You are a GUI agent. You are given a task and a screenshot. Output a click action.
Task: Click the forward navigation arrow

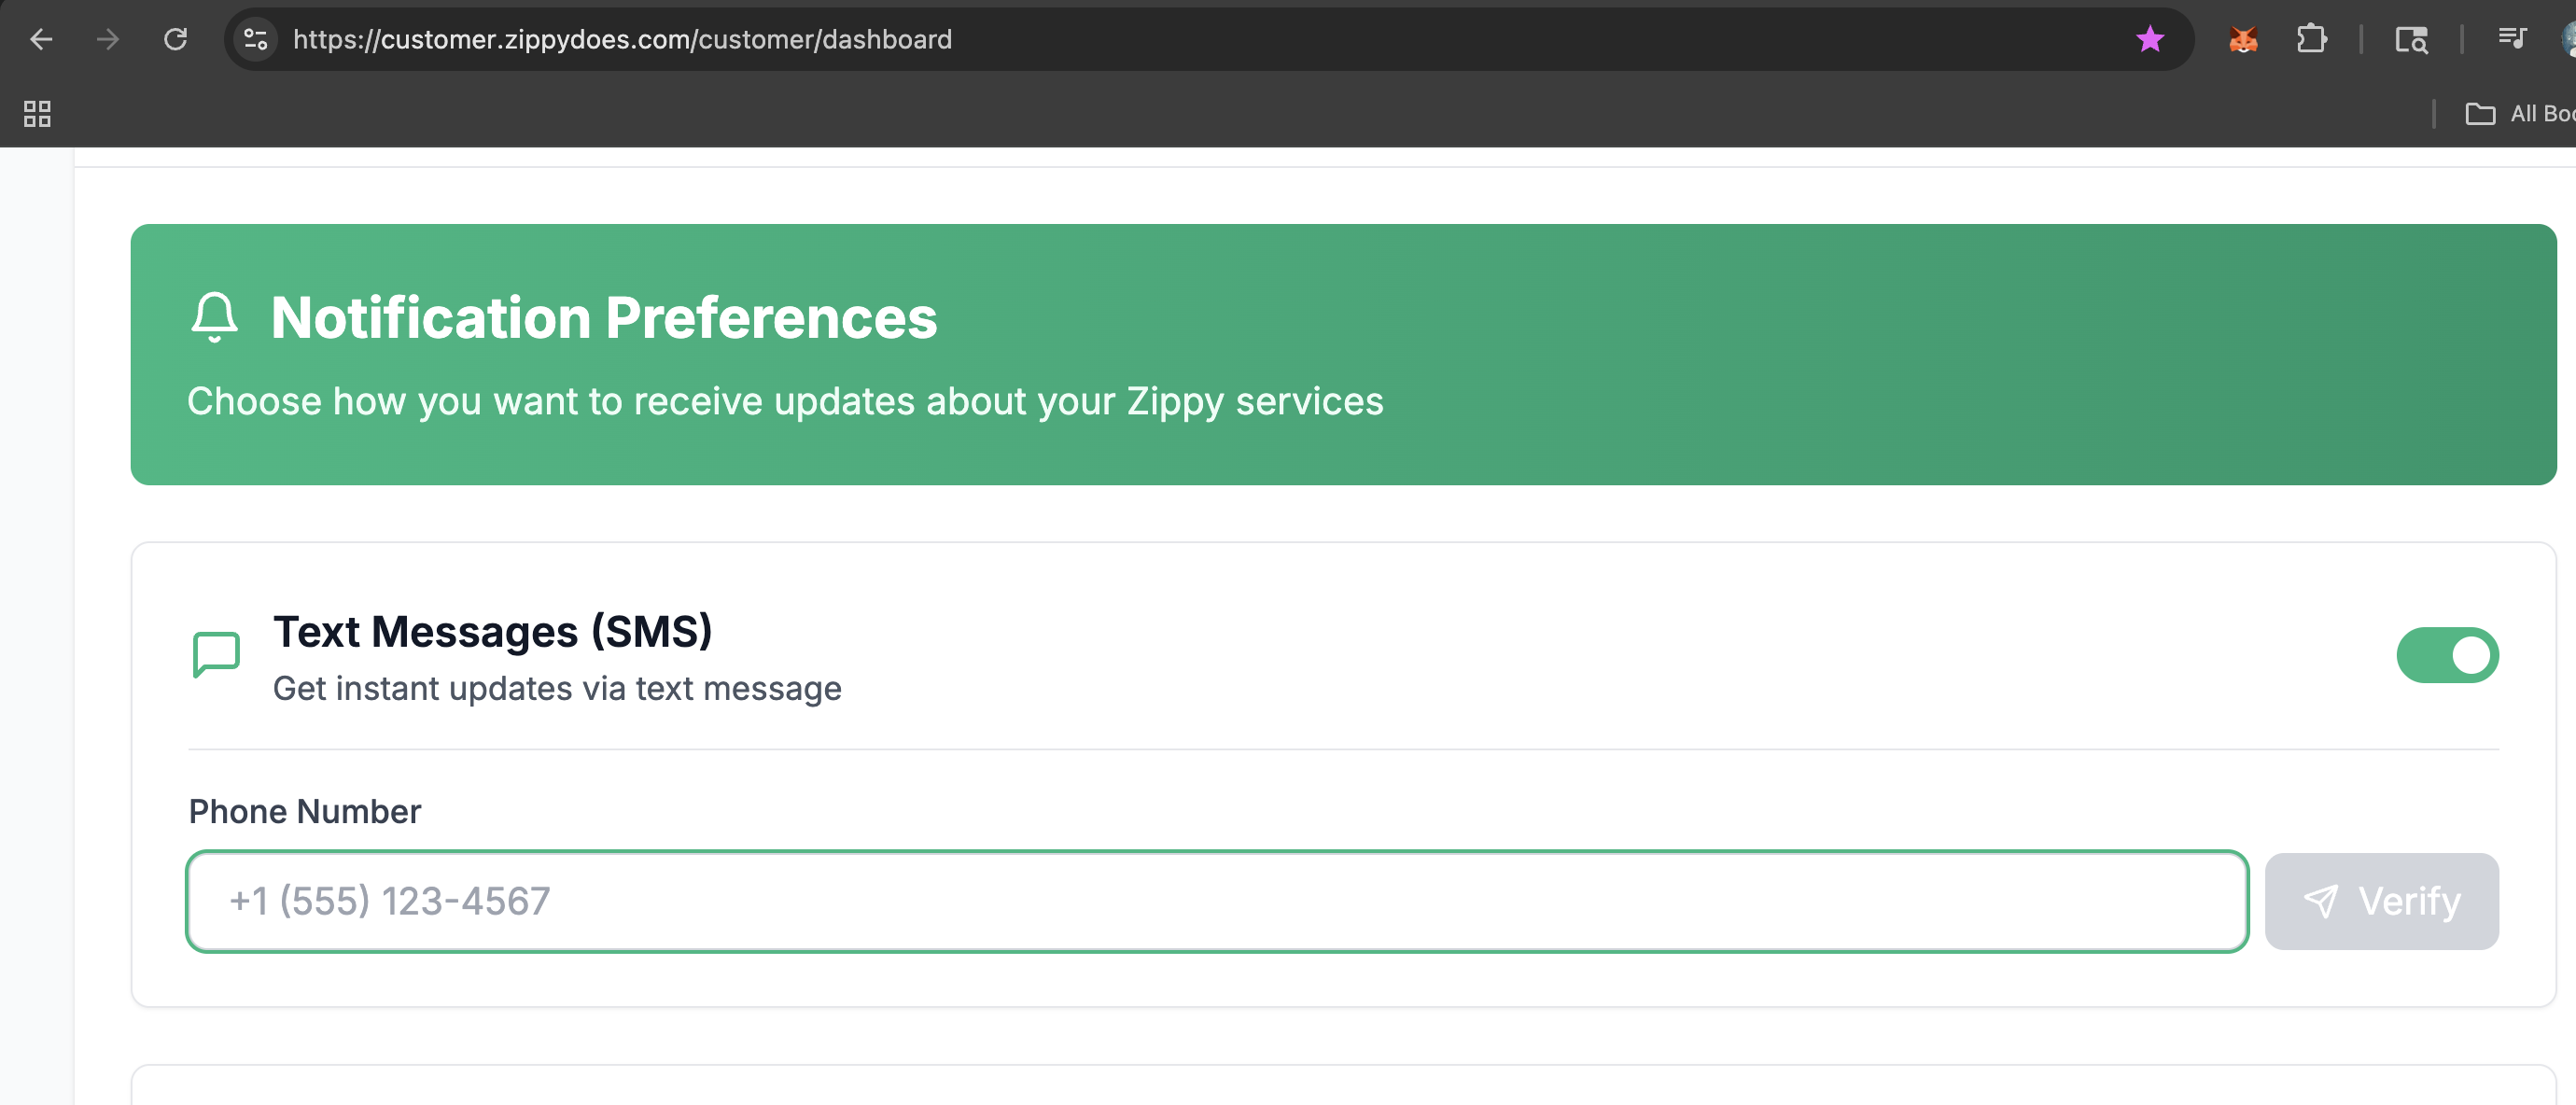(x=108, y=39)
